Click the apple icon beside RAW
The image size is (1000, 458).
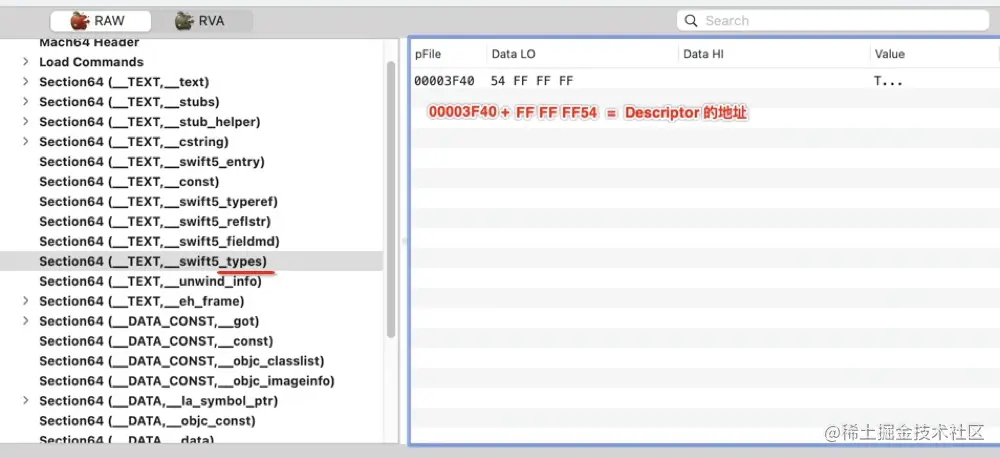pyautogui.click(x=80, y=21)
